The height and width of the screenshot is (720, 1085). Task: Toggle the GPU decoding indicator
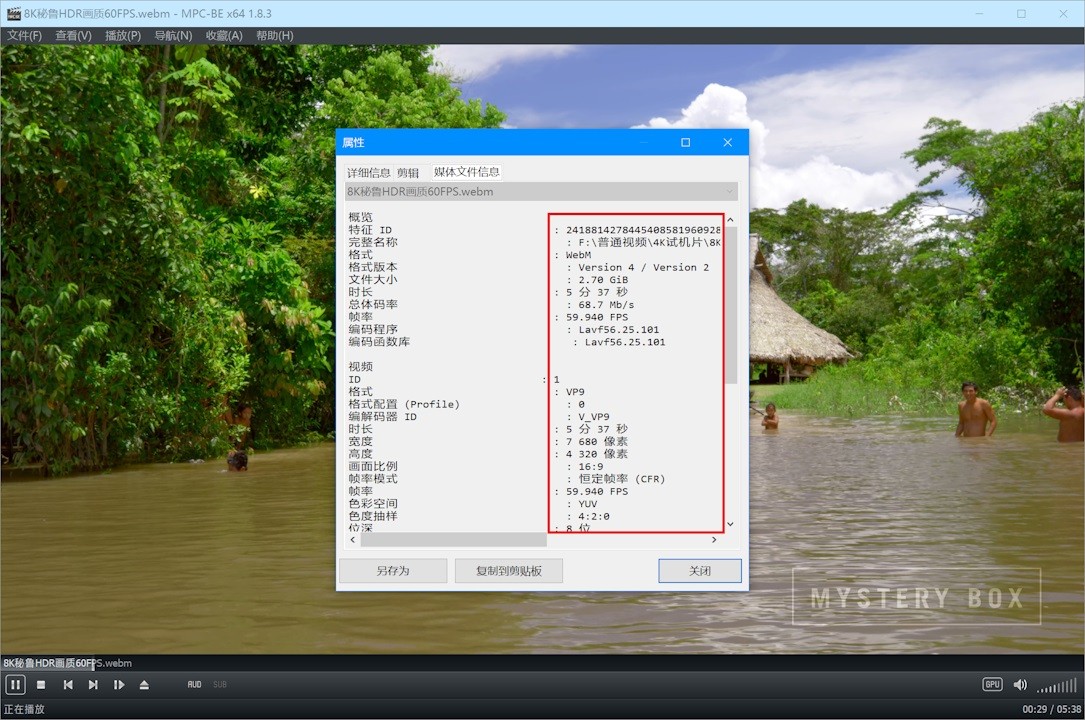tap(992, 685)
